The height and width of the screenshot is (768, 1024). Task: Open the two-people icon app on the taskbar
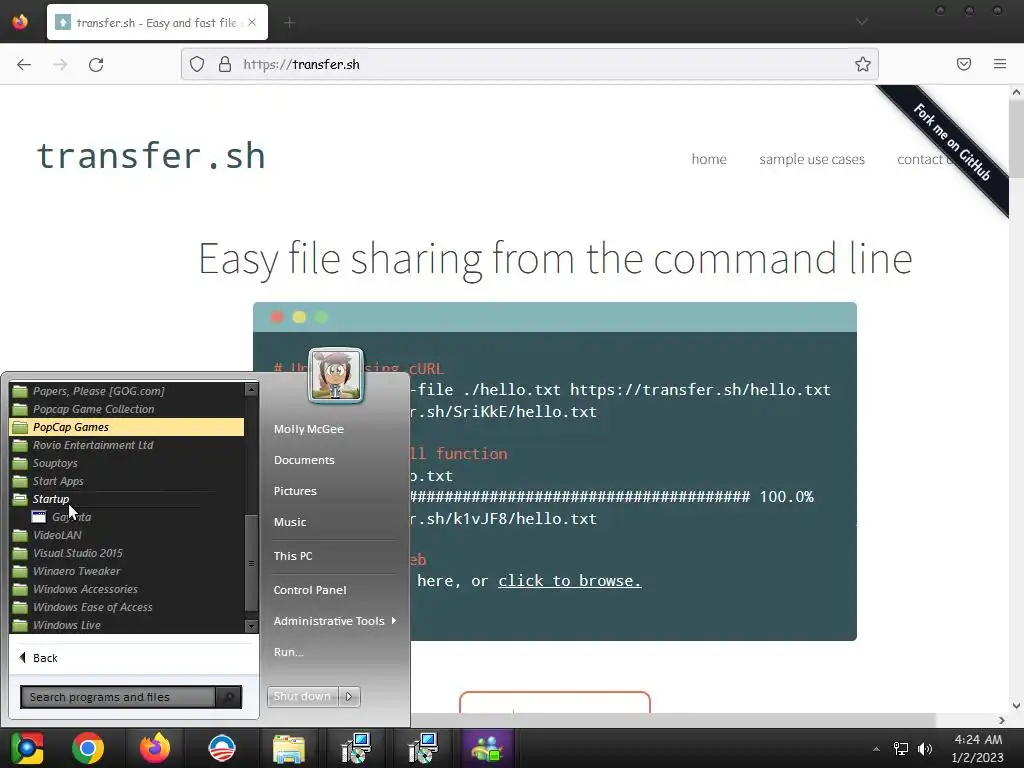487,748
